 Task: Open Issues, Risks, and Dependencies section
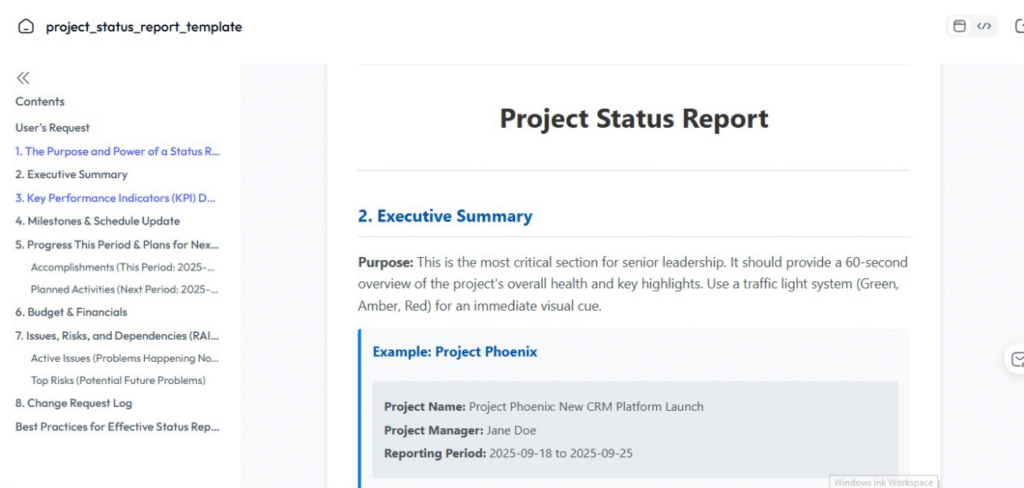(115, 335)
